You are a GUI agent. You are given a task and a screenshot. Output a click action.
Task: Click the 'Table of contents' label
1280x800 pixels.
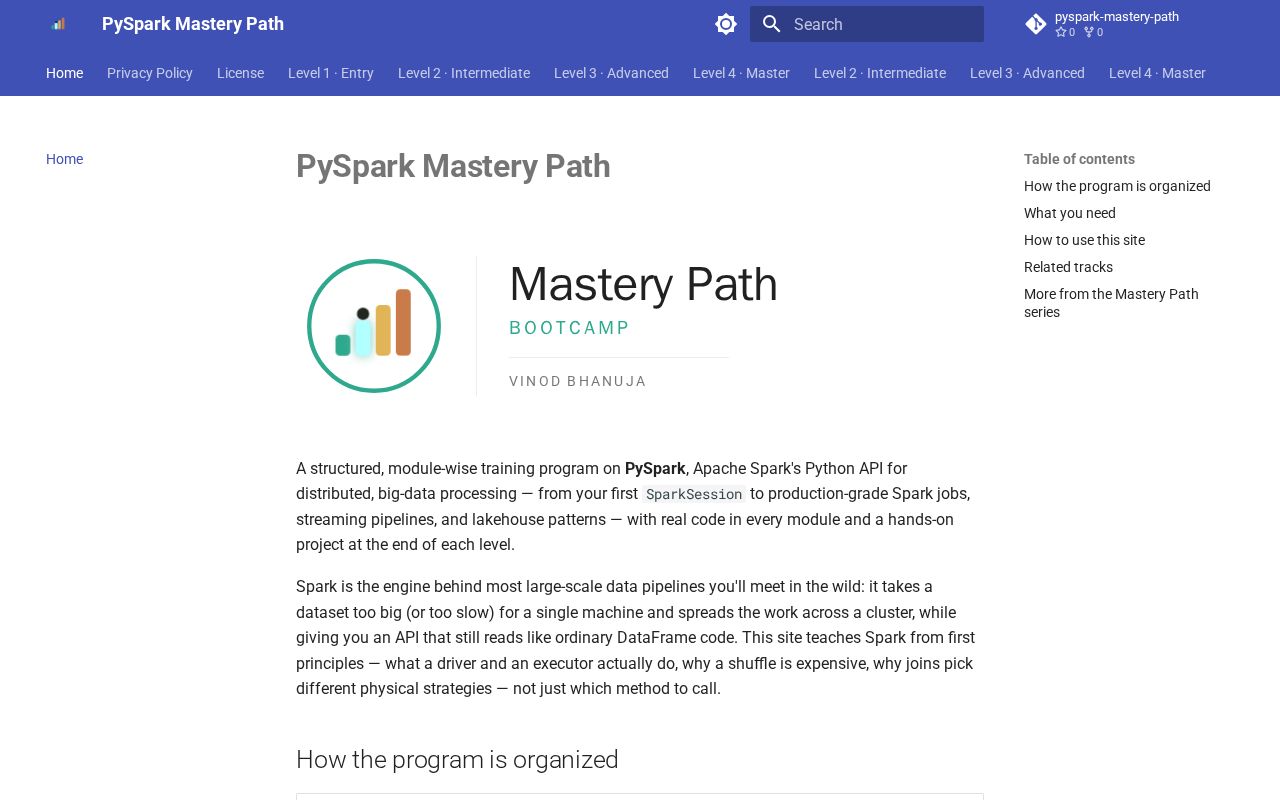coord(1079,159)
